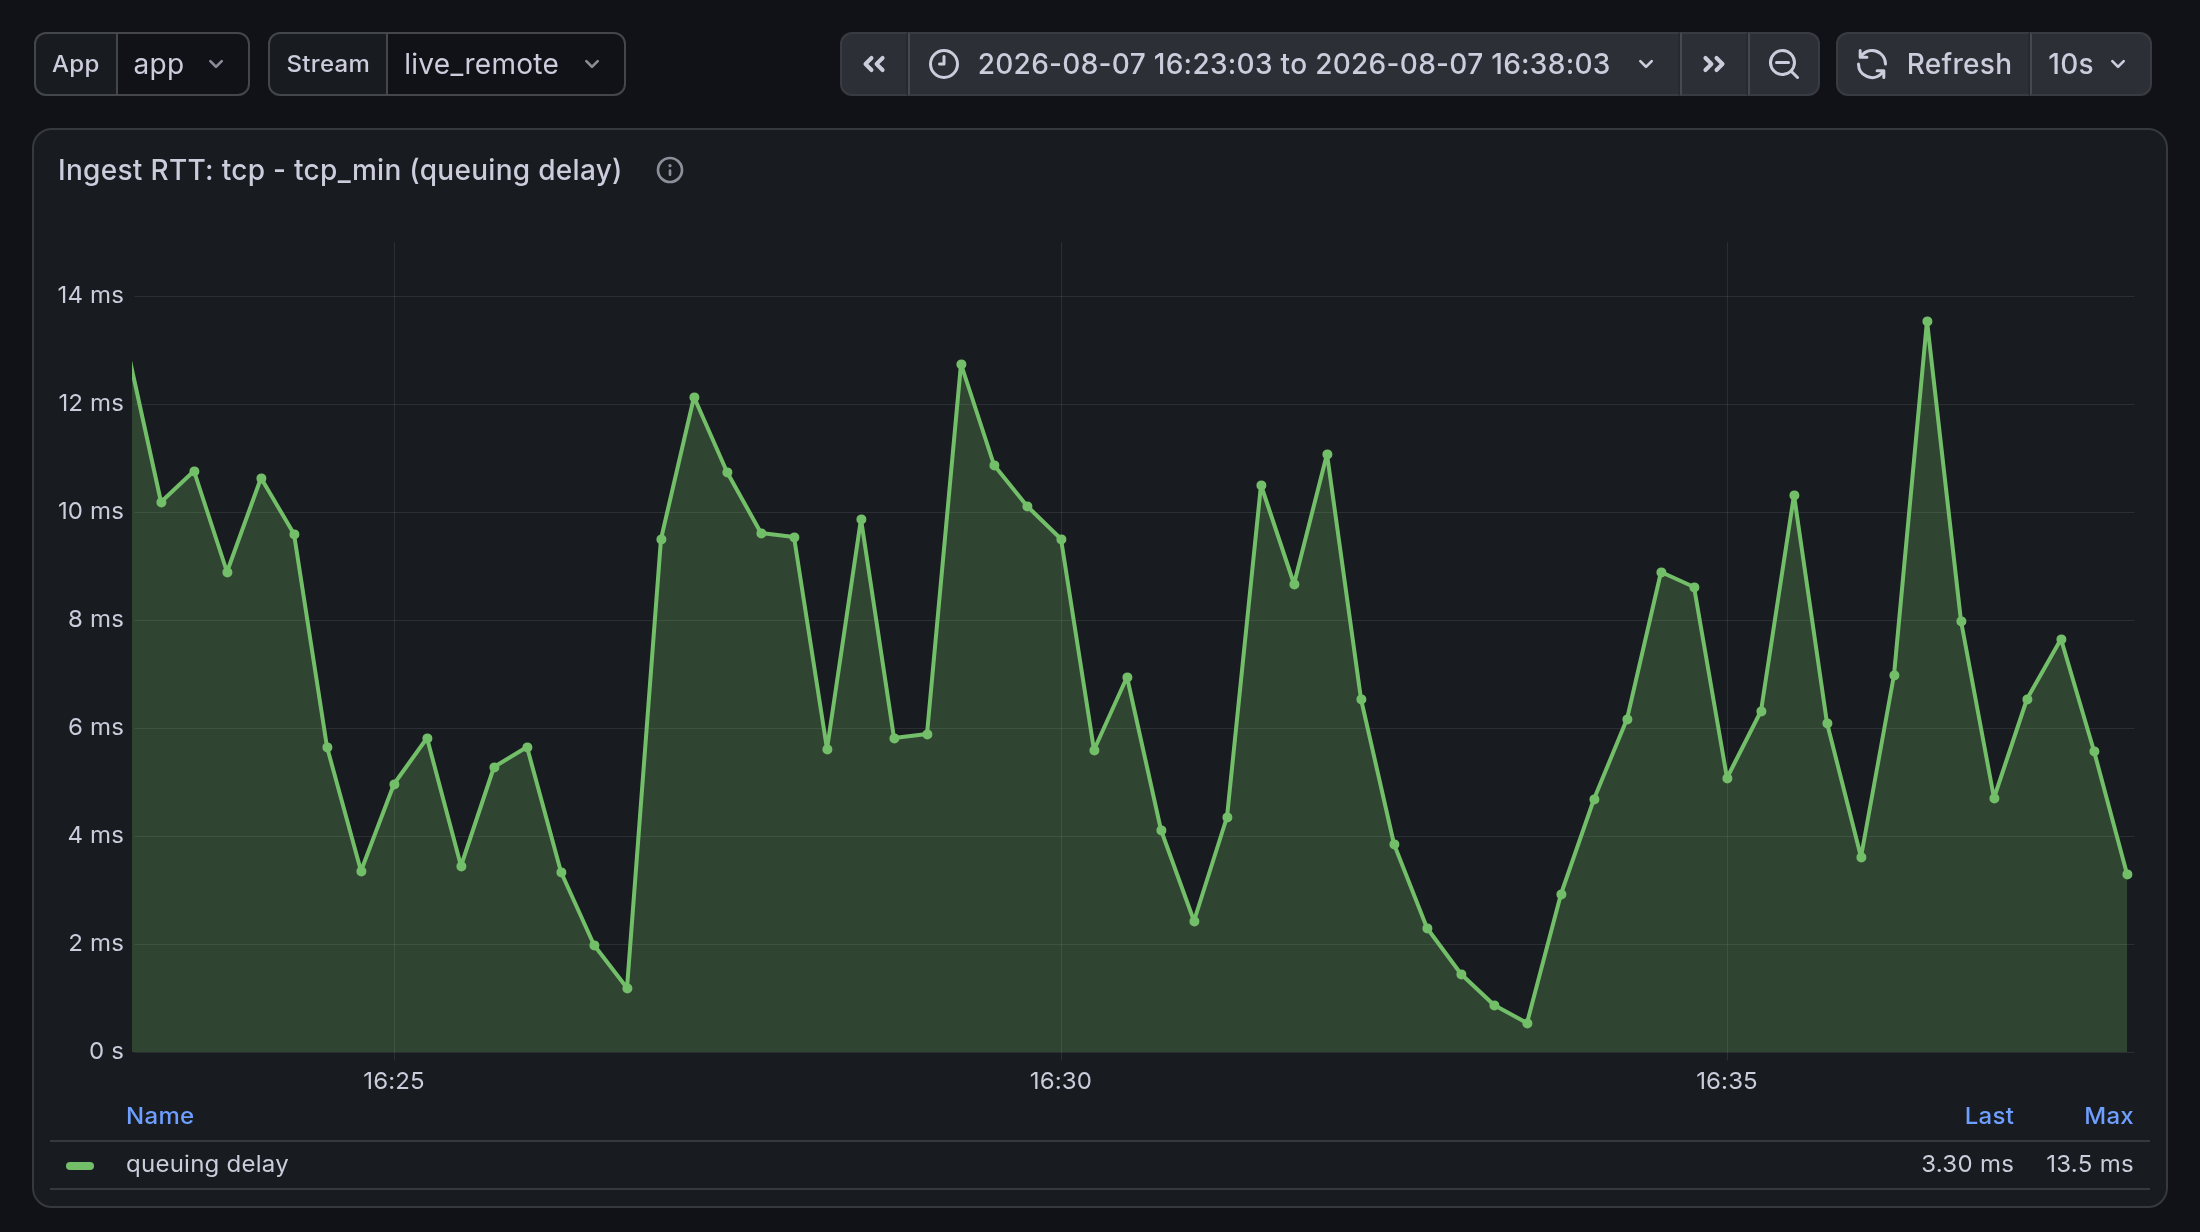Viewport: 2200px width, 1232px height.
Task: Toggle the queuing delay legend series
Action: click(207, 1164)
